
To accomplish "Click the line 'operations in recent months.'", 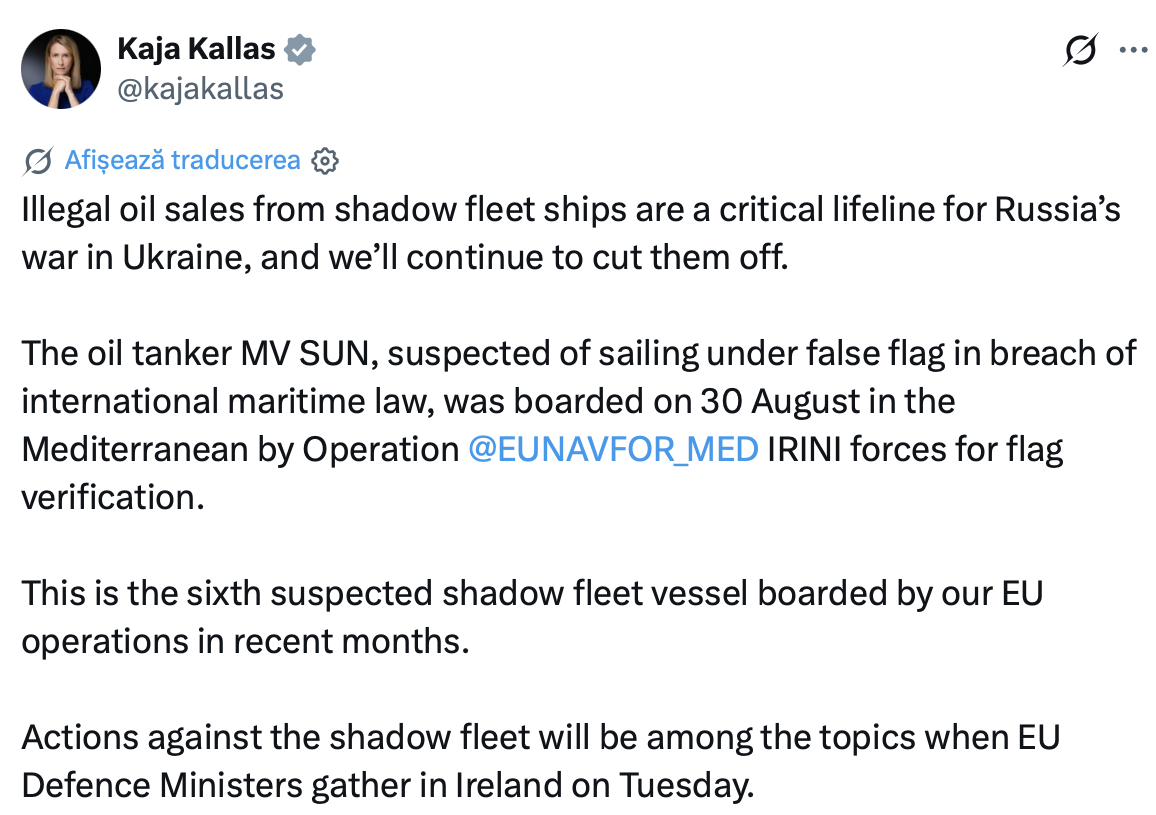I will [x=246, y=641].
